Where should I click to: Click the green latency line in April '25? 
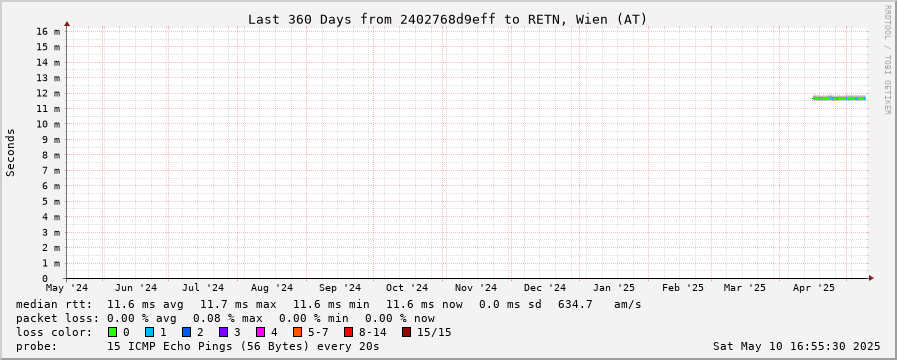pos(839,98)
